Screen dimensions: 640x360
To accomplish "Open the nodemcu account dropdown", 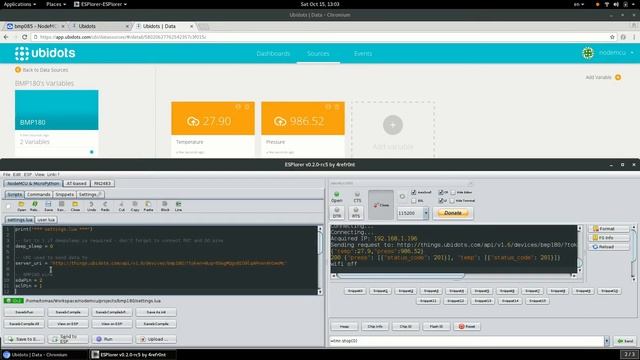I will [616, 53].
